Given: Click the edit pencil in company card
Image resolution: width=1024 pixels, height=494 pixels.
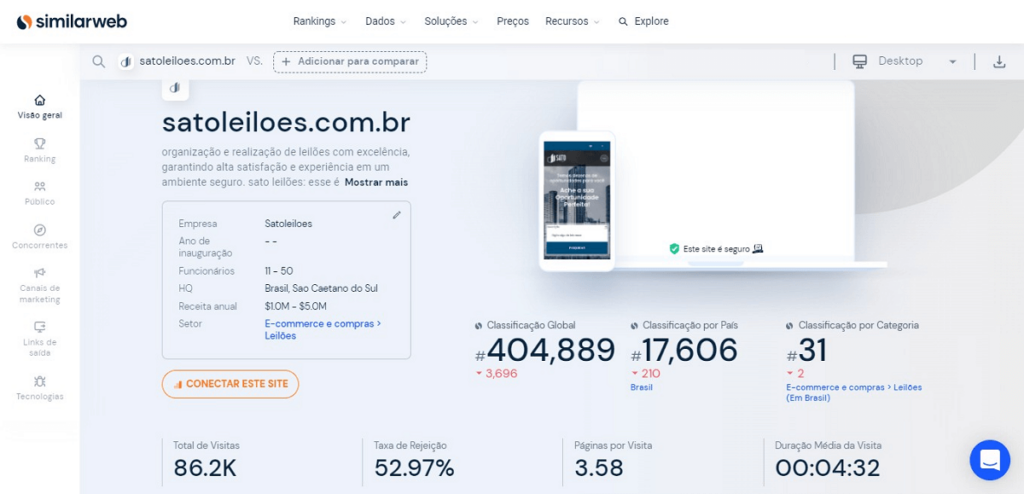Looking at the screenshot, I should coord(396,214).
